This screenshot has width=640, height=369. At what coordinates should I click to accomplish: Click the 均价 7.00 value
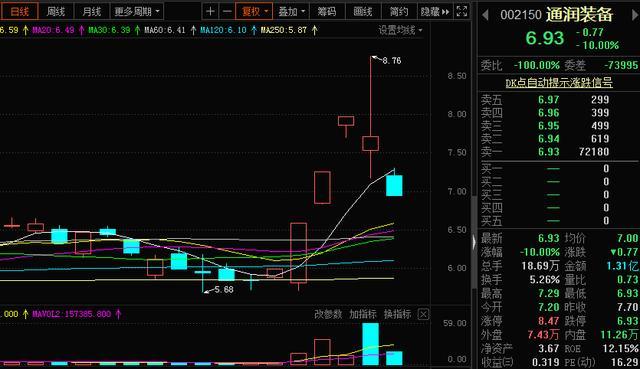pos(627,238)
